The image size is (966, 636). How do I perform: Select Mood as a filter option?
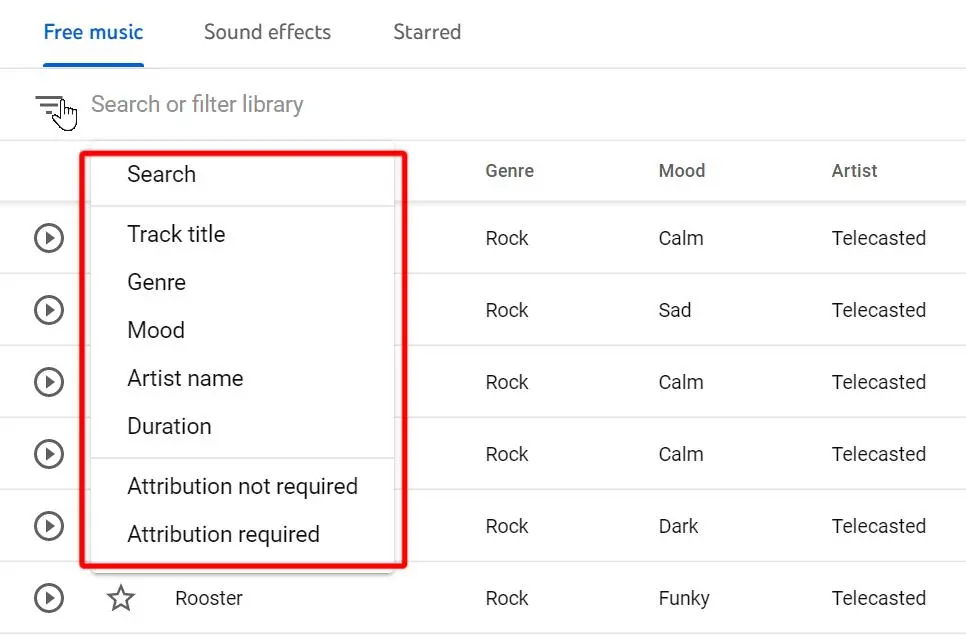point(155,330)
